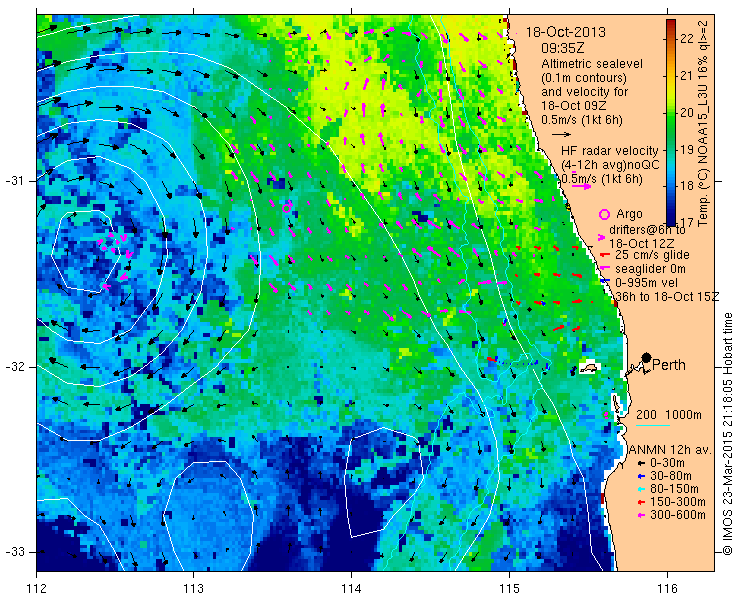Click the latitude axis label '-32'
This screenshot has width=740, height=600.
[x=14, y=367]
